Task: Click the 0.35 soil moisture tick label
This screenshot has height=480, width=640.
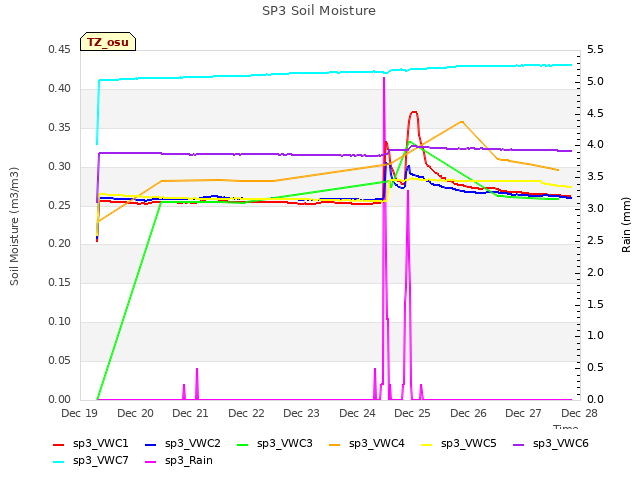Action: 59,128
